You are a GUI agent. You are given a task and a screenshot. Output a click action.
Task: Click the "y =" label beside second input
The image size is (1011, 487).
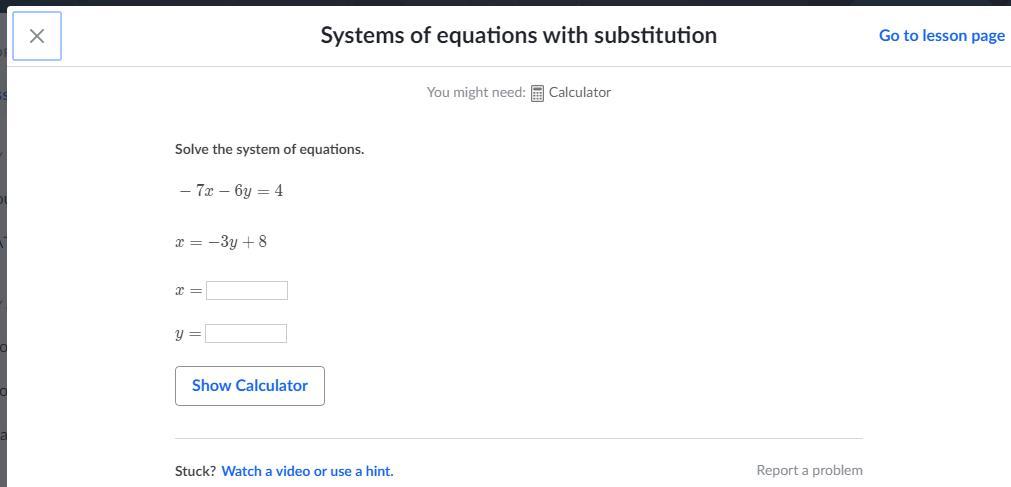pos(188,334)
